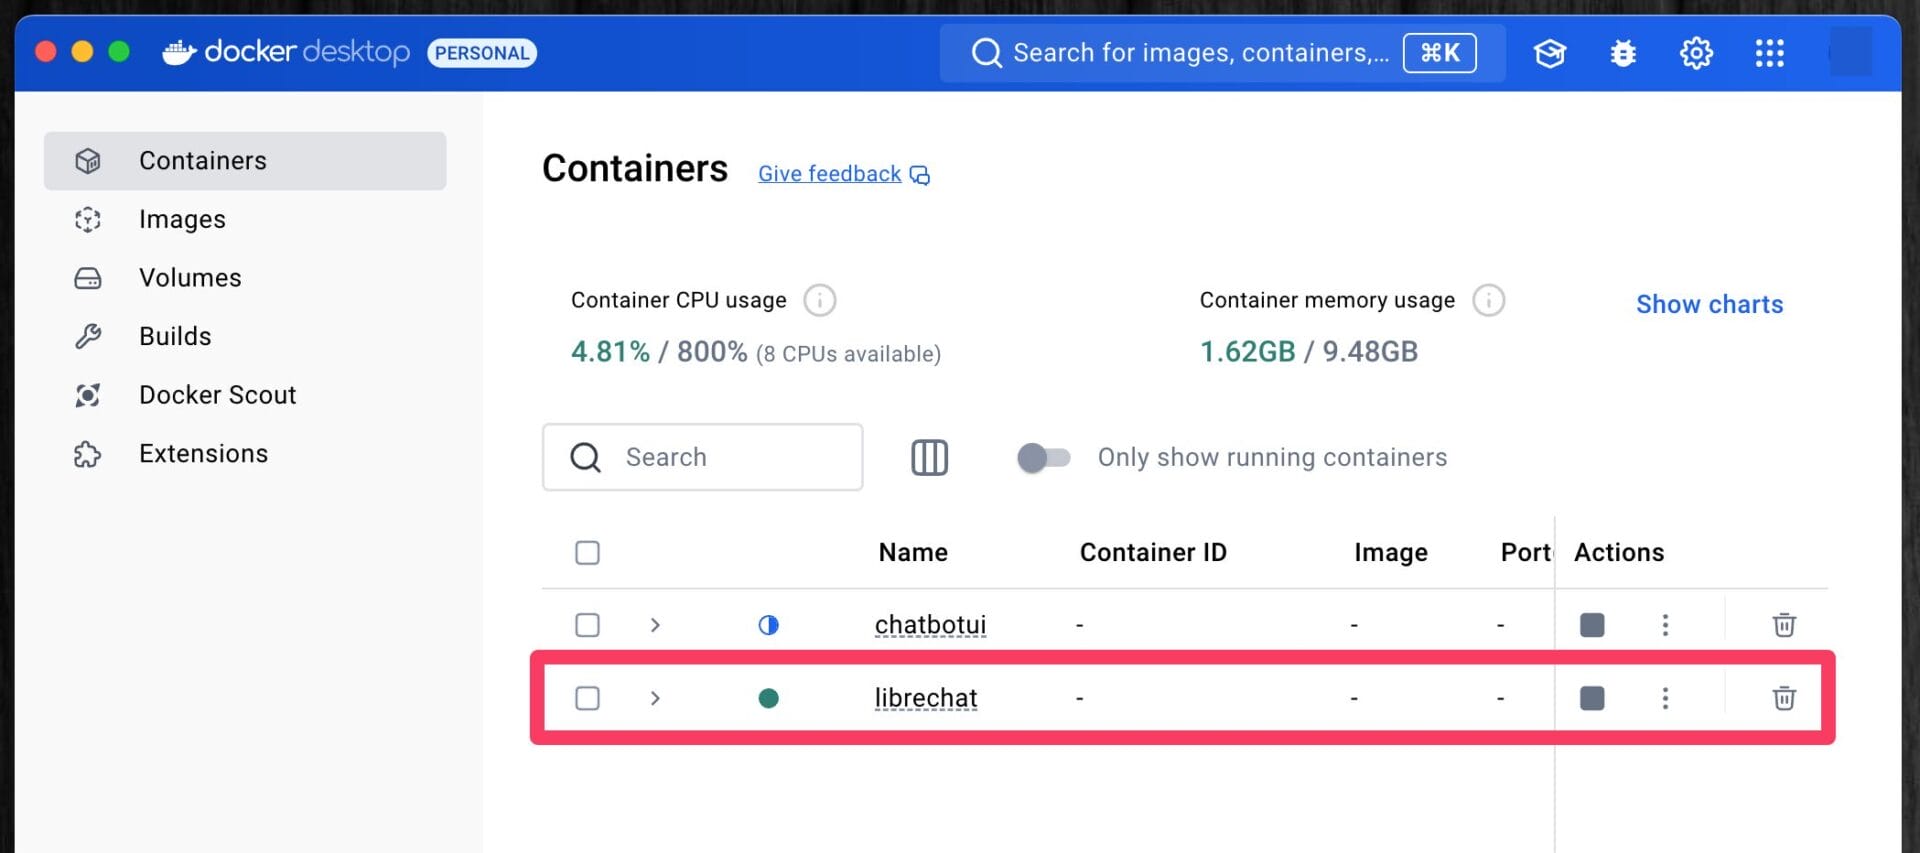
Task: Open Settings via the gear icon
Action: pyautogui.click(x=1695, y=53)
